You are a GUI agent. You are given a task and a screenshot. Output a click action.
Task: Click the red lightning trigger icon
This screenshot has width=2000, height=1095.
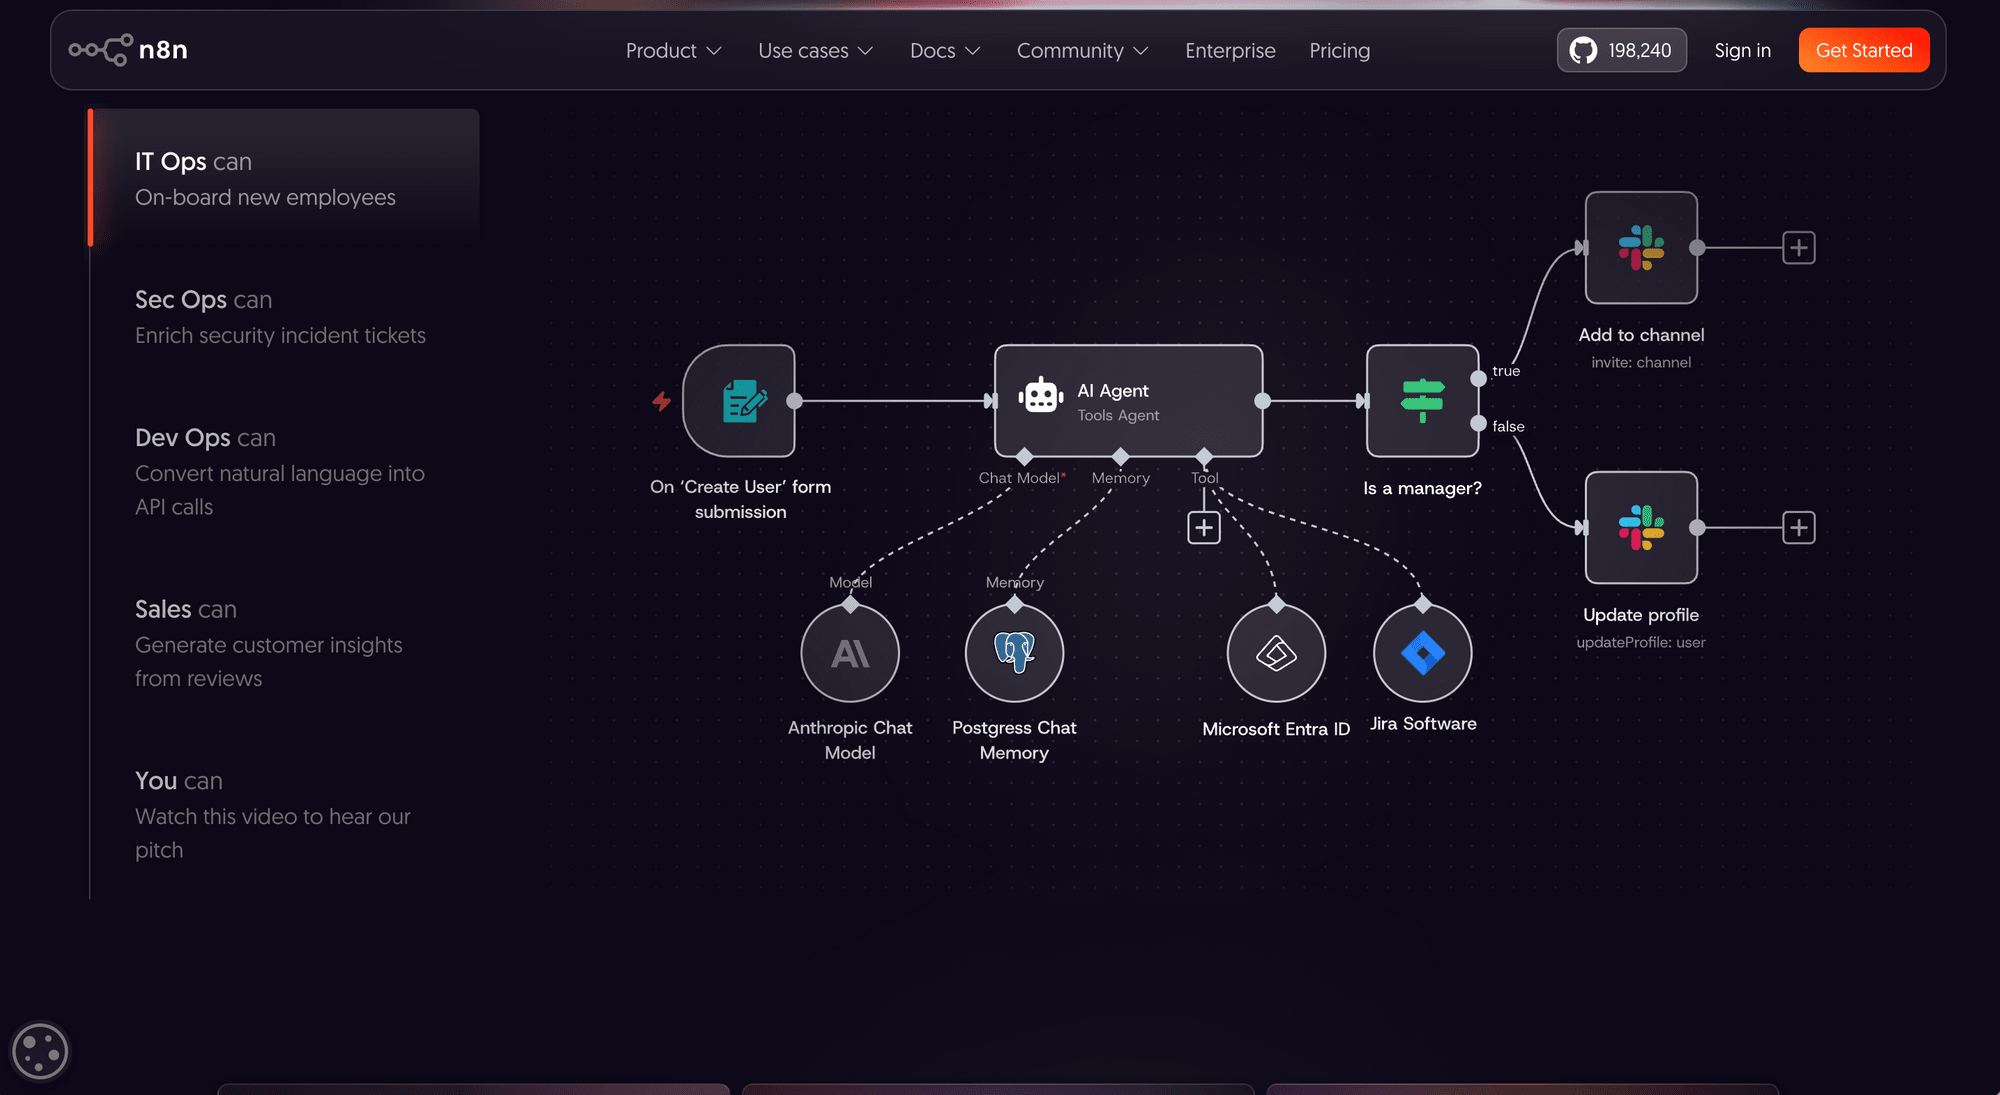coord(661,401)
